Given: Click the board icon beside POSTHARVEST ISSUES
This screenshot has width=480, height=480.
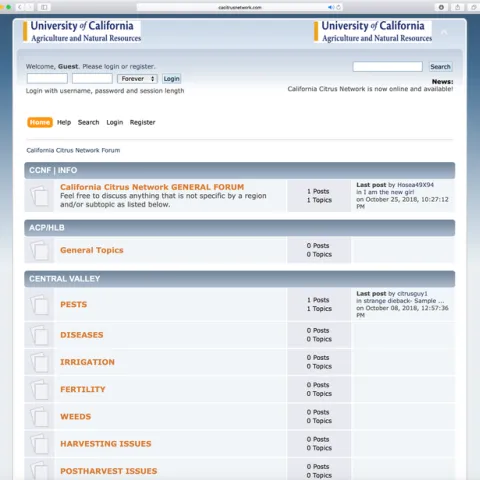Looking at the screenshot, I should pyautogui.click(x=39, y=471).
